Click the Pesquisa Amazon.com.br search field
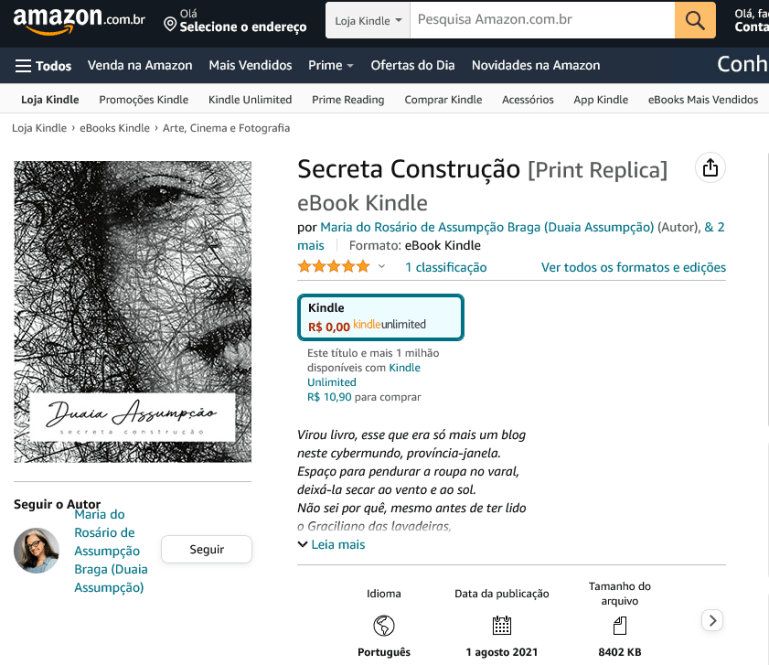769x665 pixels. pos(540,20)
